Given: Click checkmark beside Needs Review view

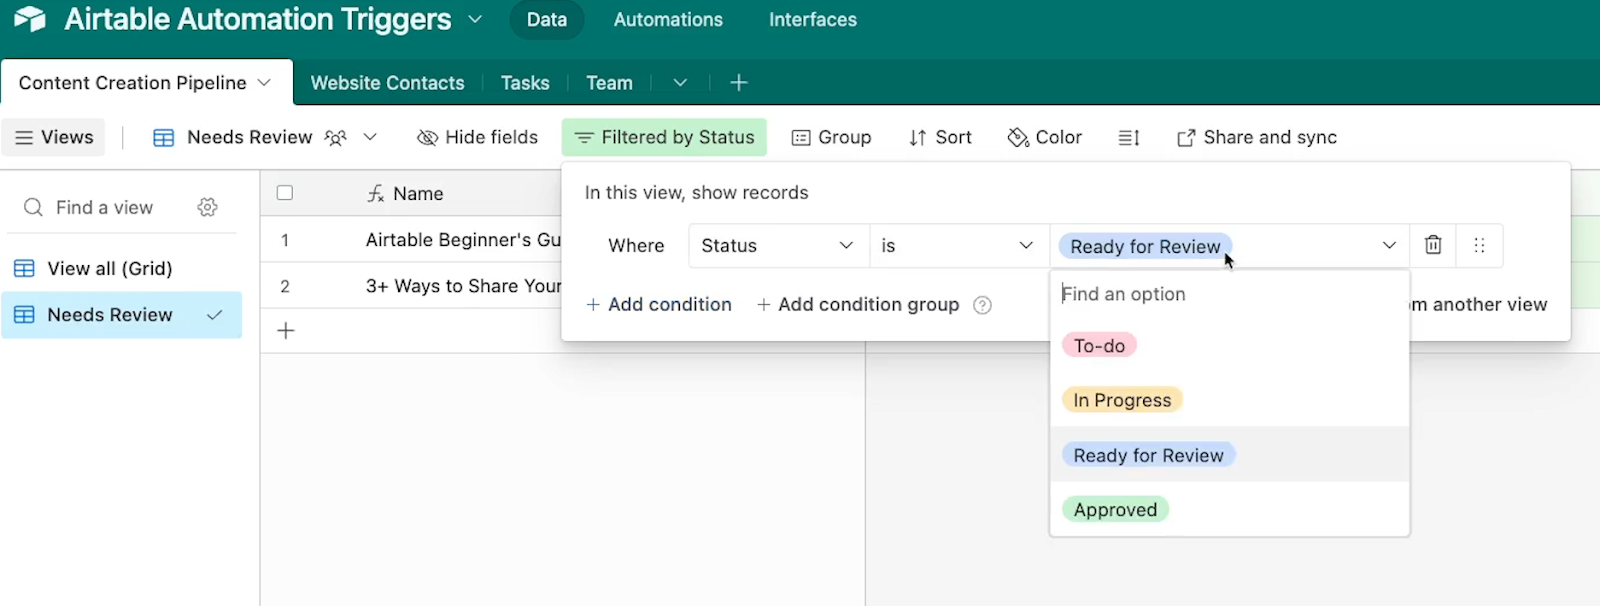Looking at the screenshot, I should [214, 315].
